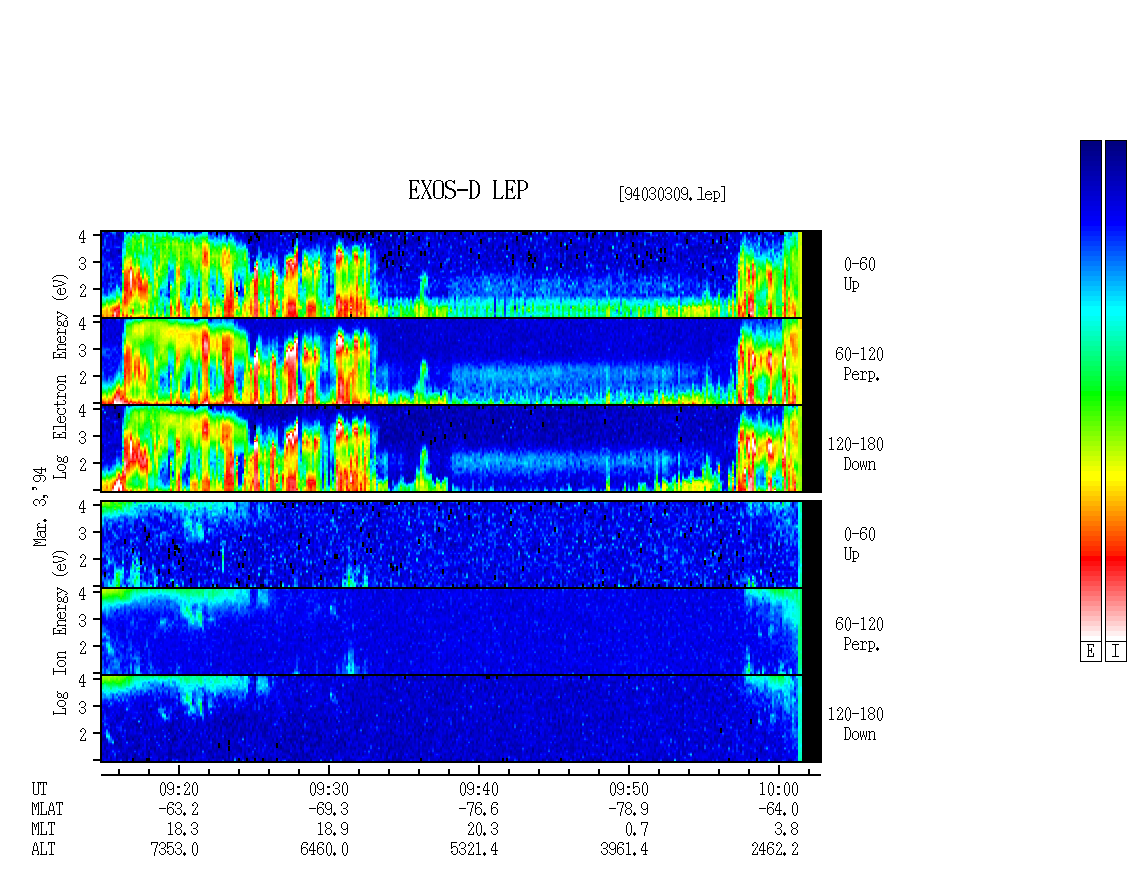Viewport: 1130px width, 875px height.
Task: Click the "E" box under the color scale
Action: (1090, 652)
